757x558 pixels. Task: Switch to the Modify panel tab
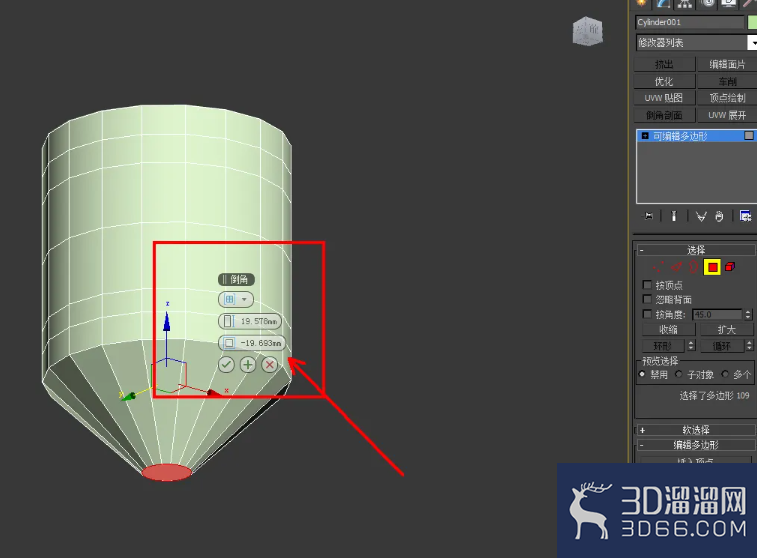coord(663,3)
